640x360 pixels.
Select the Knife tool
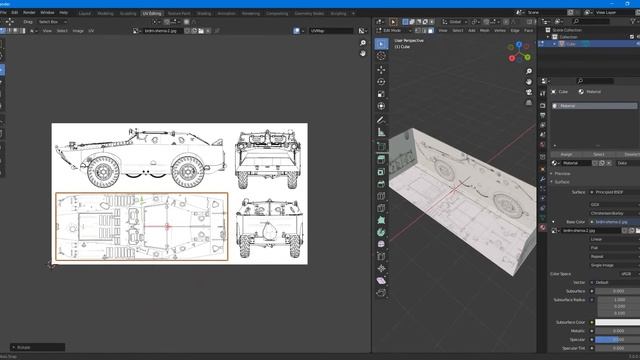(x=381, y=208)
